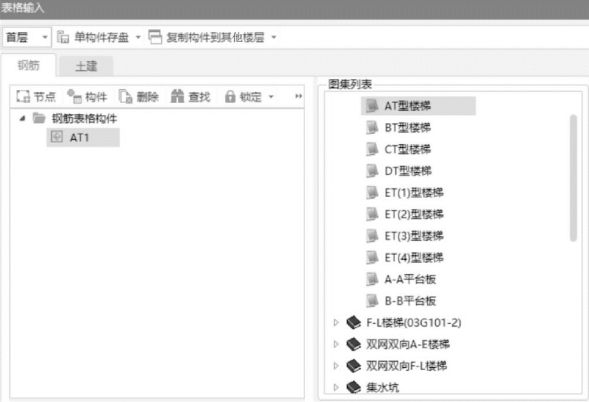Click the 构件 (component) toolbar icon
The image size is (589, 402).
point(74,97)
